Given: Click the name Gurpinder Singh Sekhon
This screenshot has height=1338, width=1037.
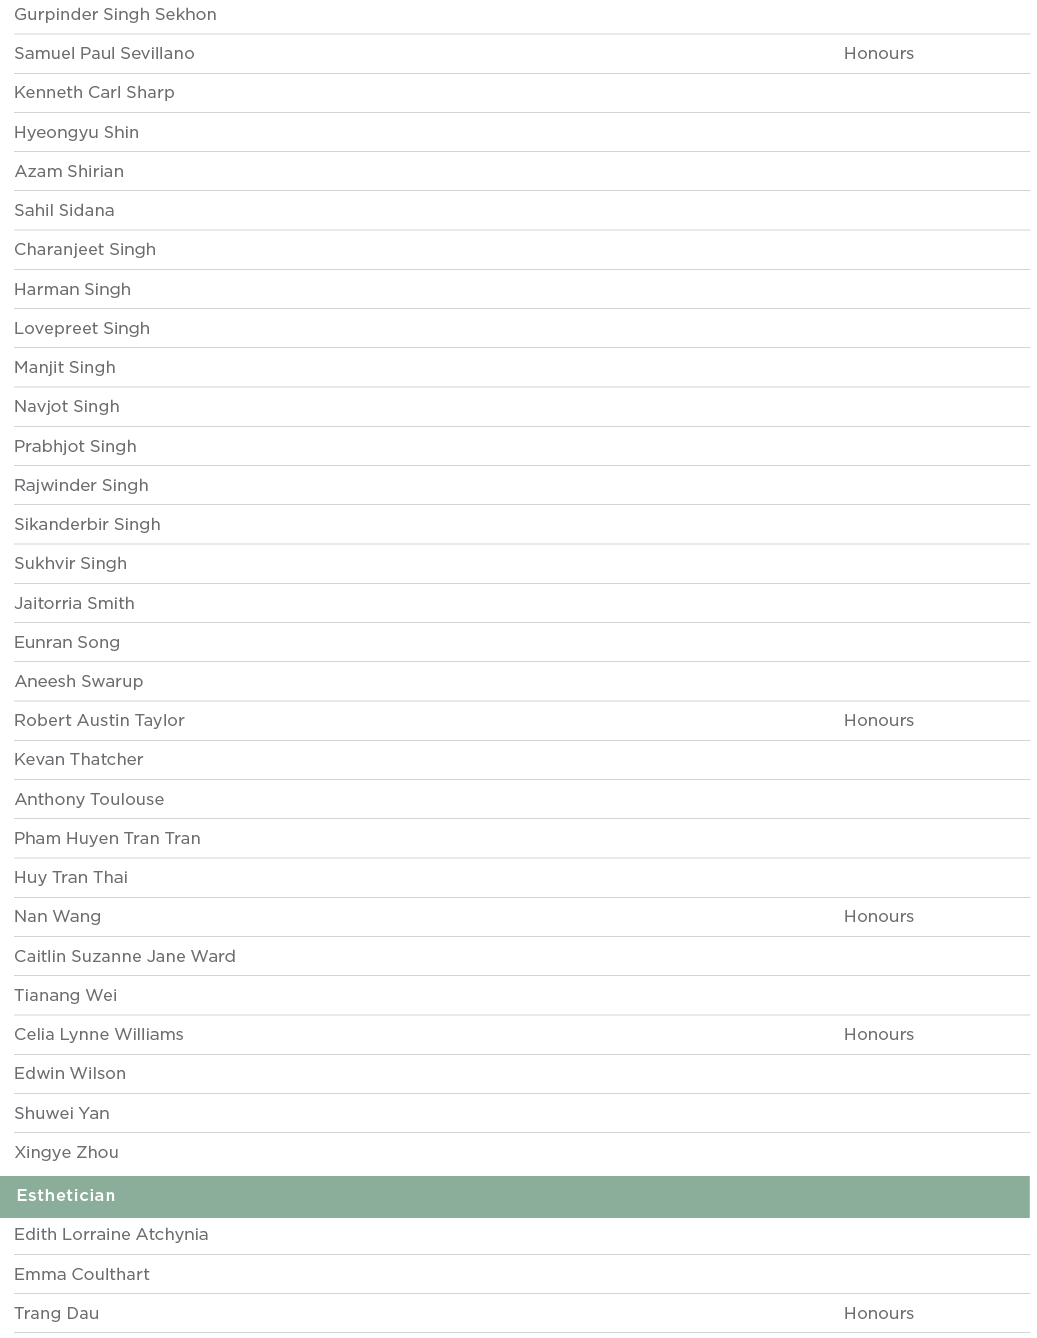Looking at the screenshot, I should point(115,15).
